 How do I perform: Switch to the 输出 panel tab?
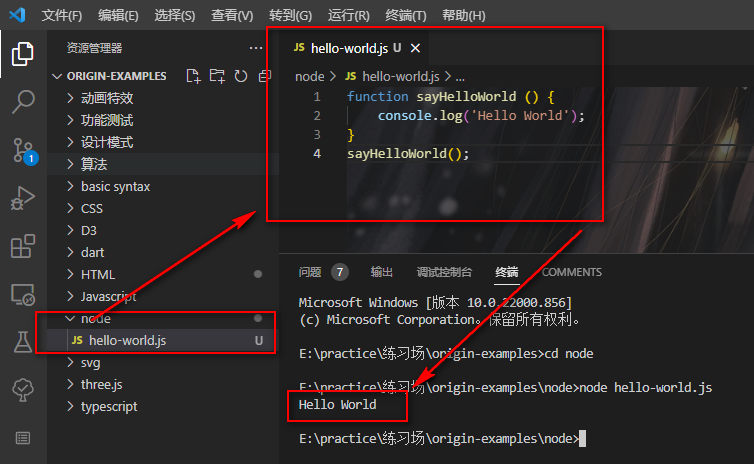click(x=382, y=272)
